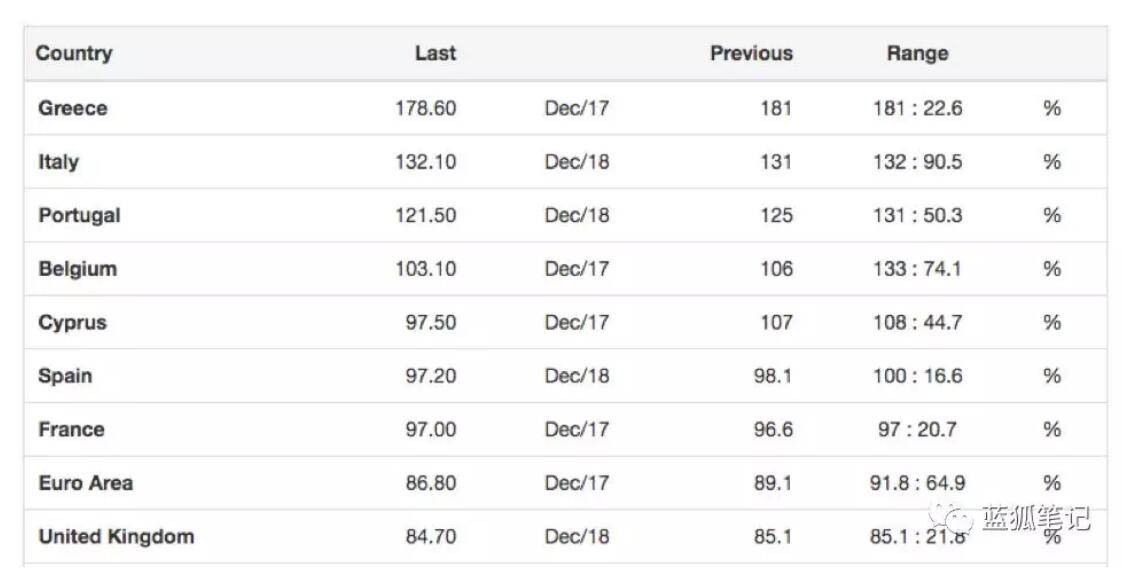Image resolution: width=1122 pixels, height=575 pixels.
Task: Open the Belgium country link
Action: point(78,269)
